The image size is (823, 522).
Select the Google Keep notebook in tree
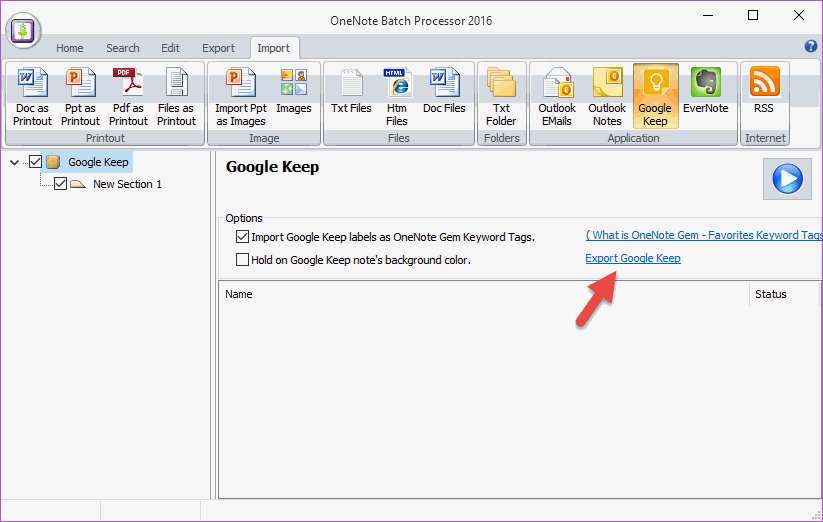pos(98,162)
